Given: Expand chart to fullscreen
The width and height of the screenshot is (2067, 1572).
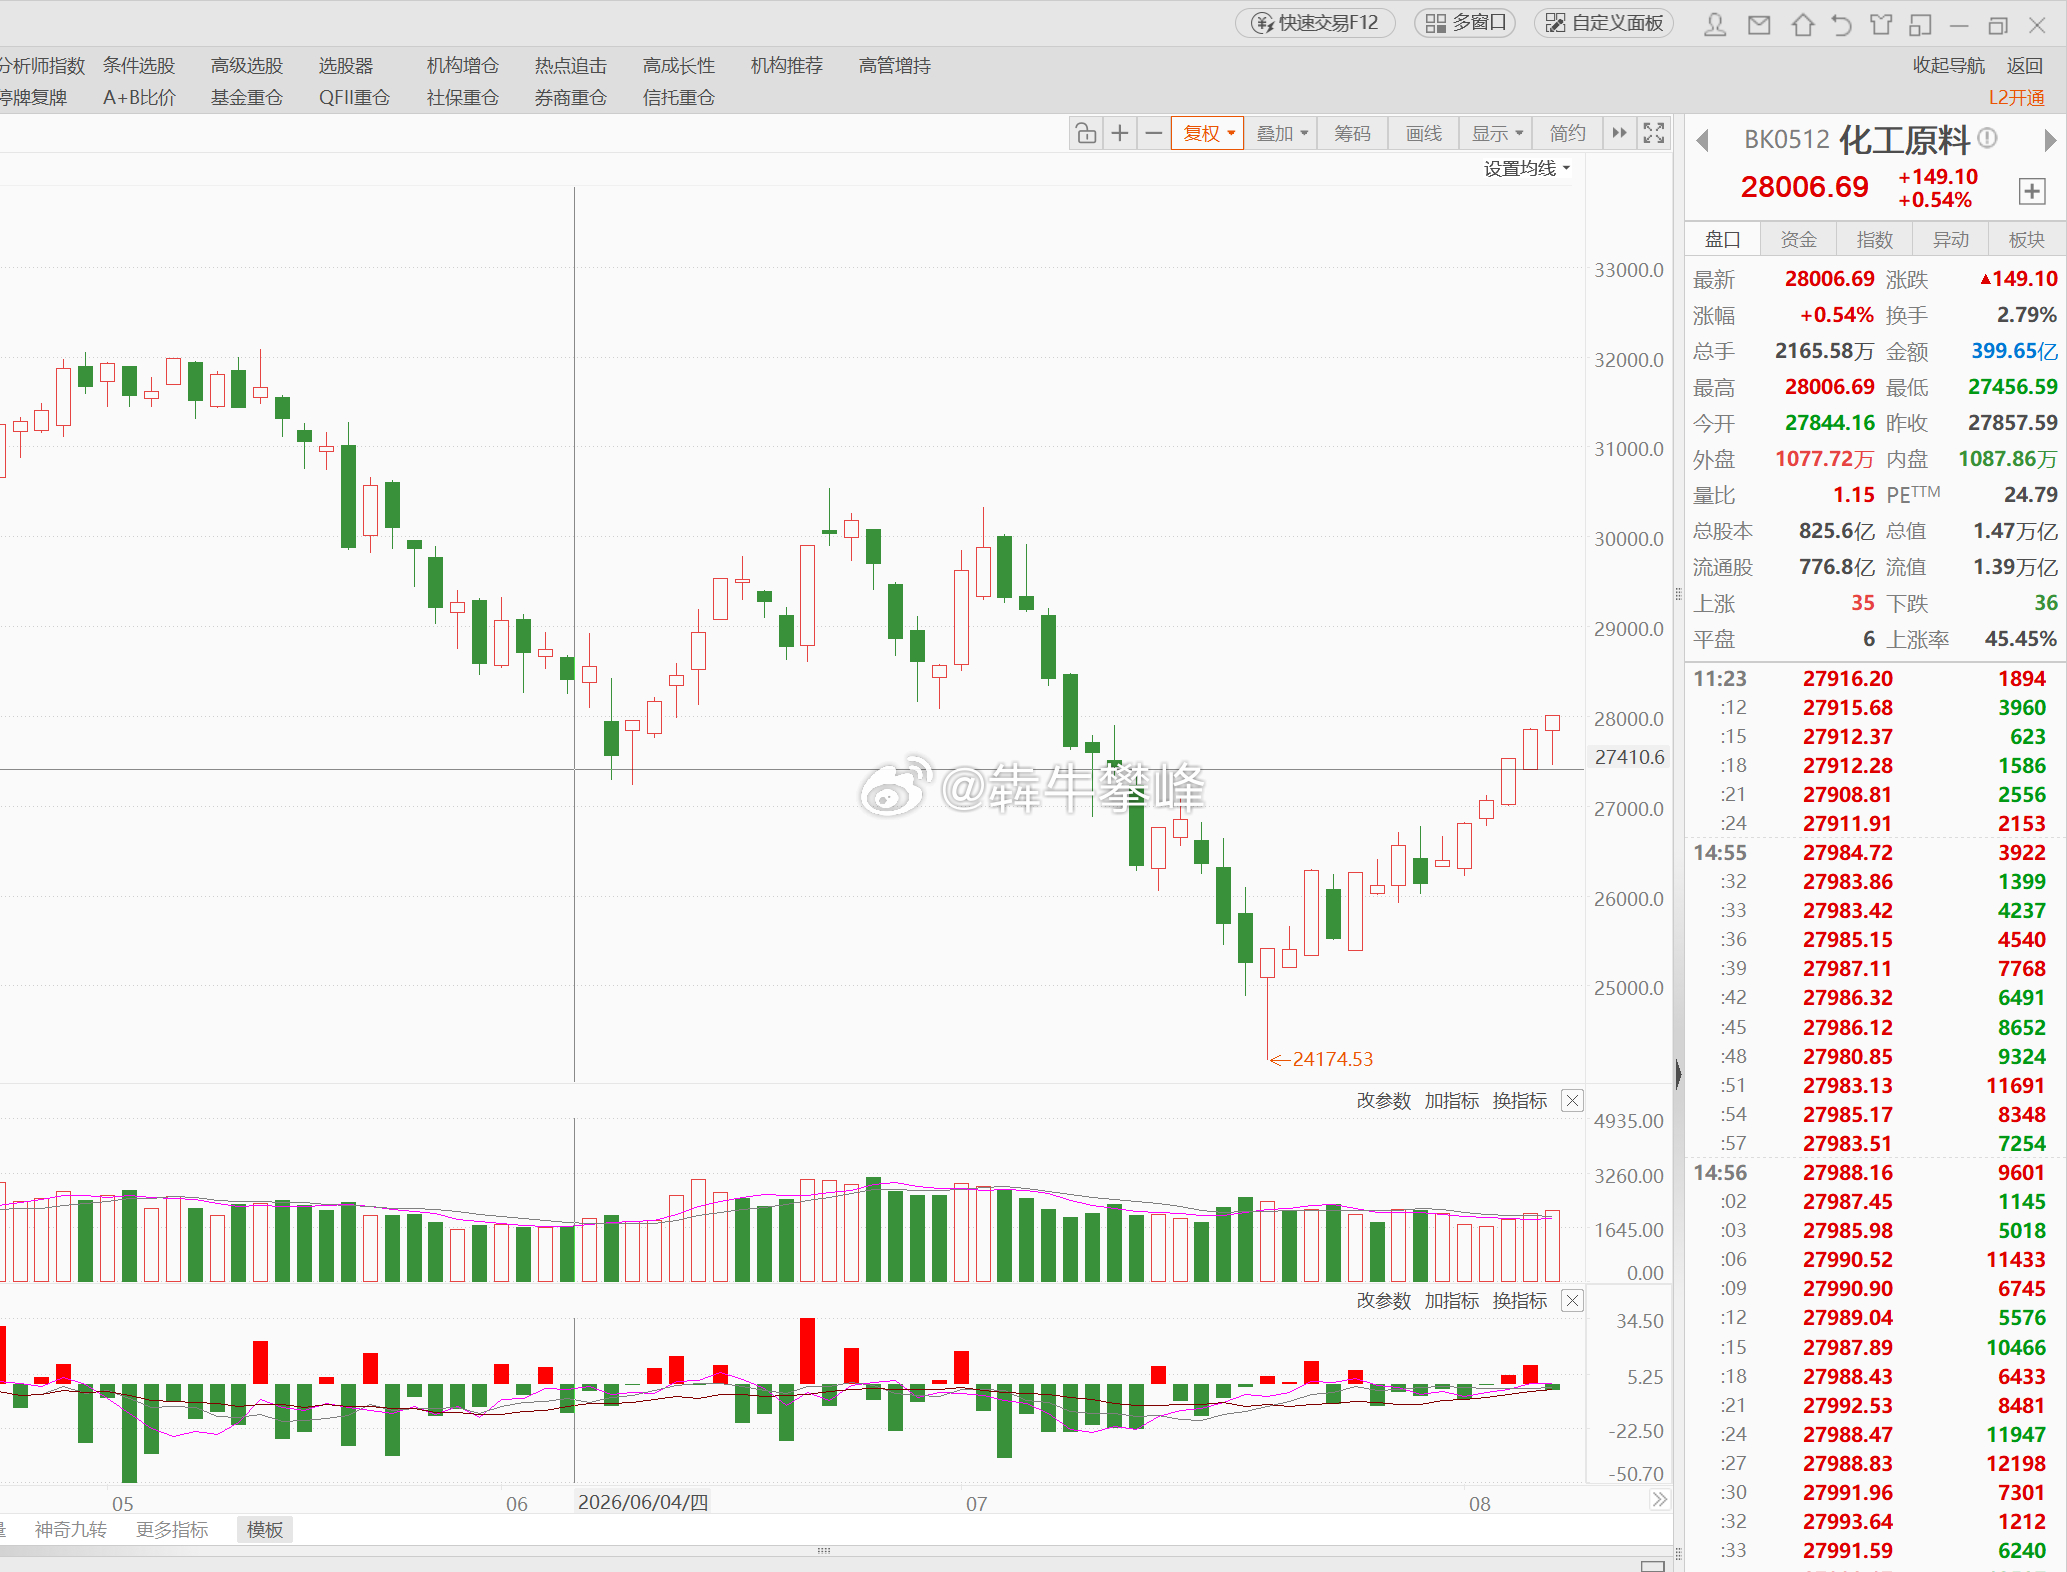Looking at the screenshot, I should click(x=1654, y=133).
